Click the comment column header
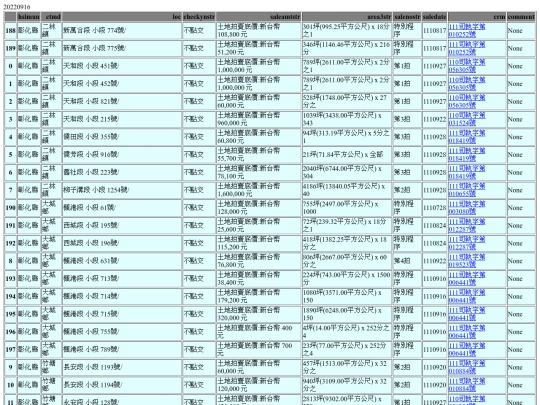The image size is (540, 405). (521, 17)
